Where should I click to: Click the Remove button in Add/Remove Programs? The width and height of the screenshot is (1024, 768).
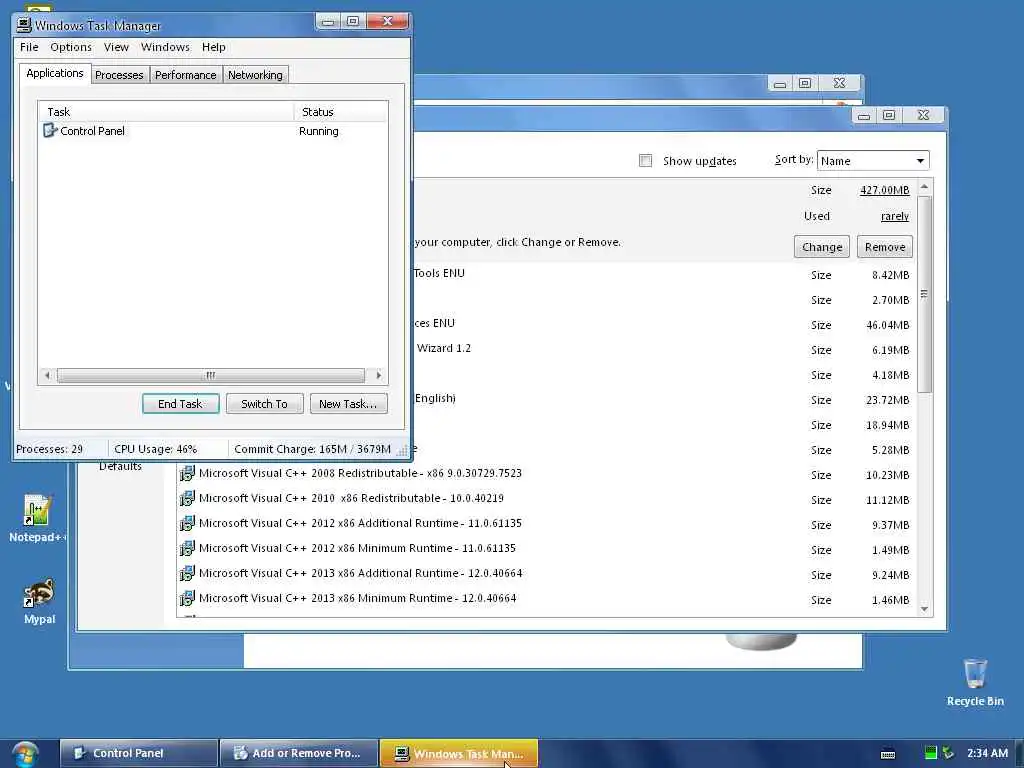tap(885, 247)
